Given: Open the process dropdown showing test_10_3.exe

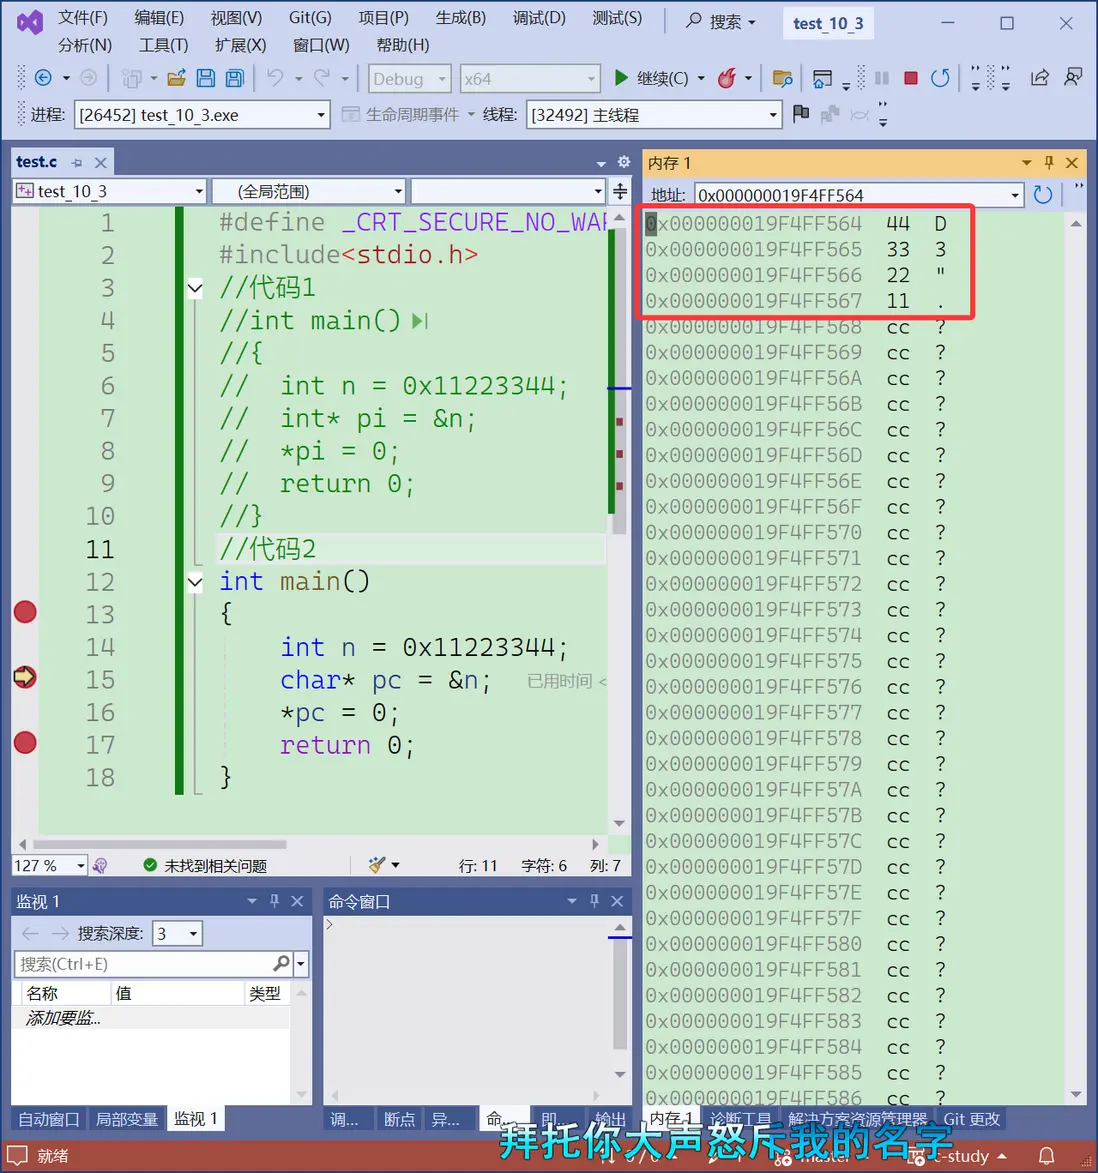Looking at the screenshot, I should [x=202, y=115].
